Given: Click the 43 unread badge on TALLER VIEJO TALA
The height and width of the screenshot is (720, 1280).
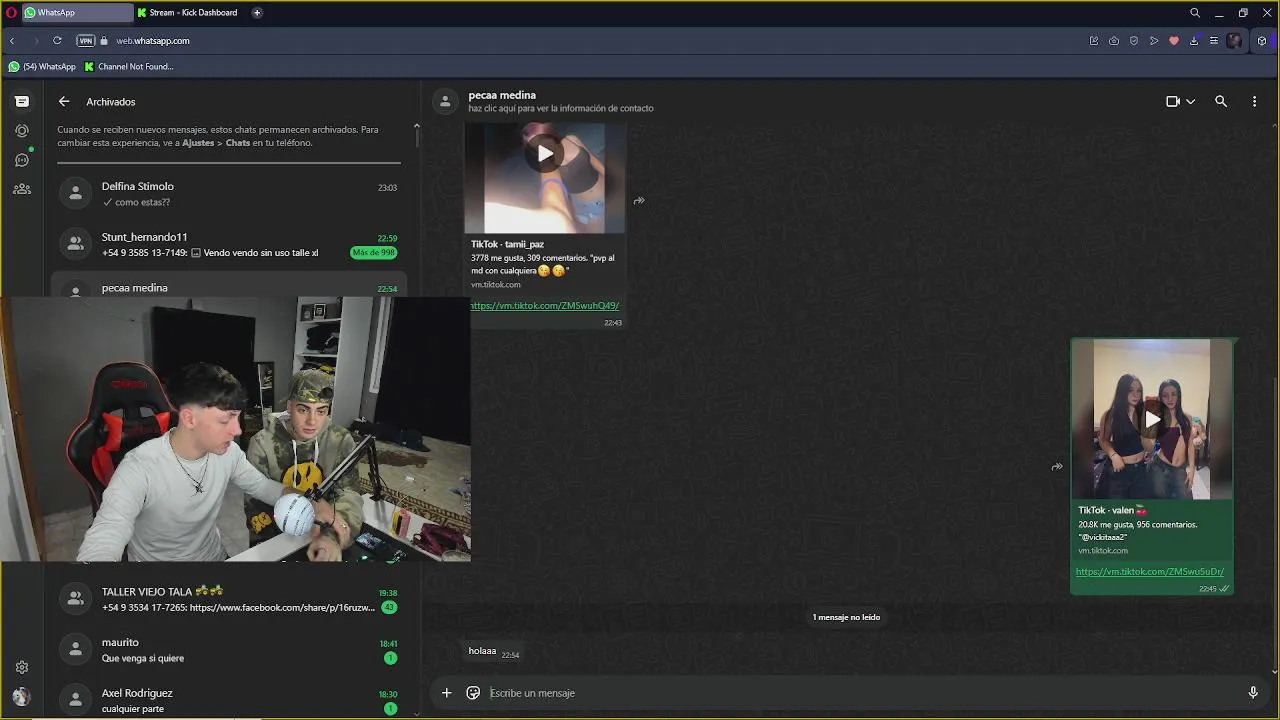Looking at the screenshot, I should (389, 608).
